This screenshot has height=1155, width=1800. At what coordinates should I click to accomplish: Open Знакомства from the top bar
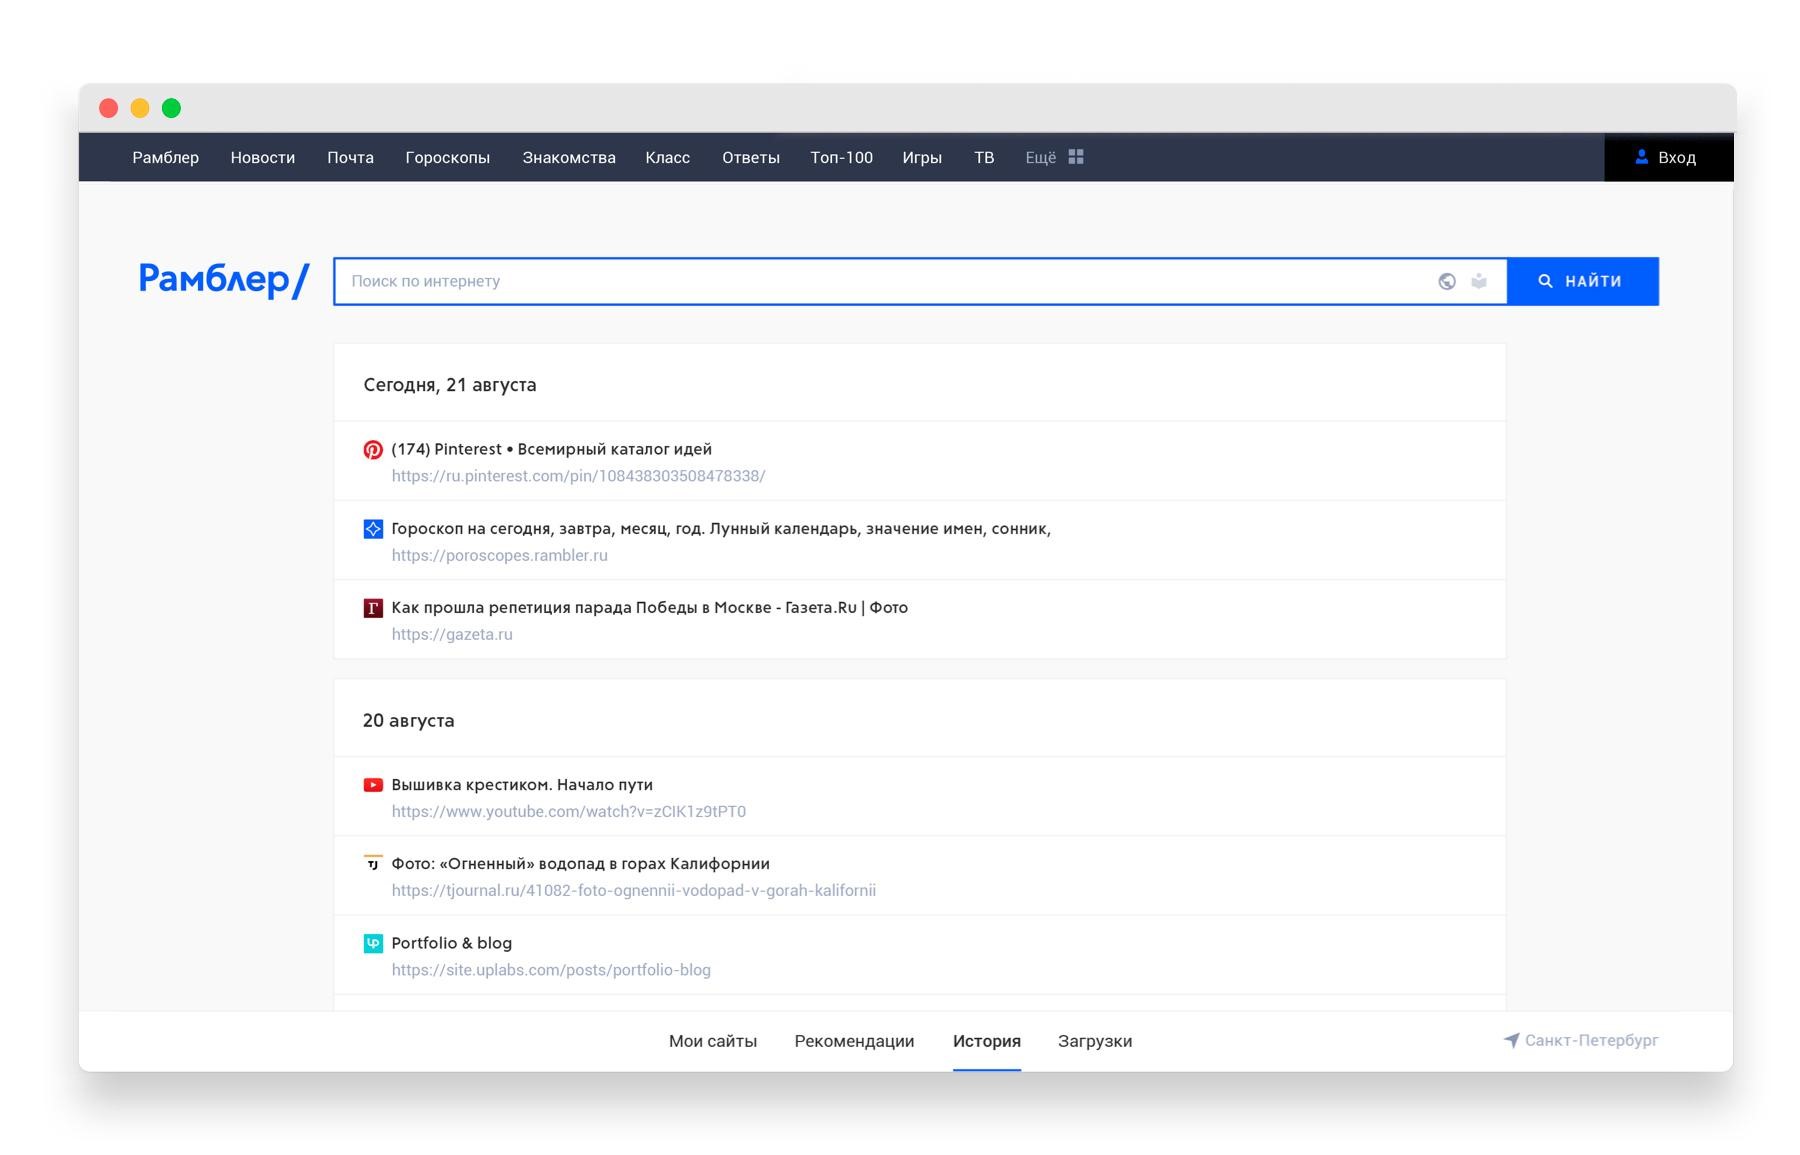click(x=569, y=157)
